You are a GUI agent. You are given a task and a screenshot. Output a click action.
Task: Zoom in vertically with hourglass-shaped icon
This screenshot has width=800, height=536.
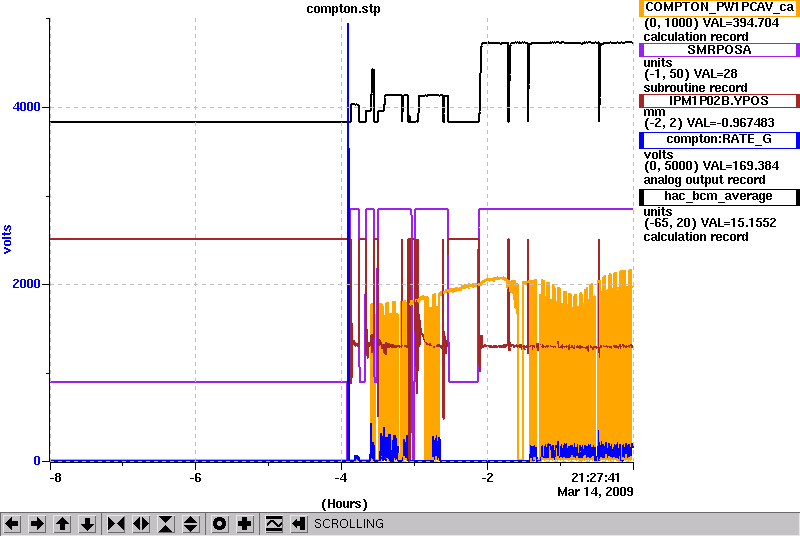[x=166, y=524]
